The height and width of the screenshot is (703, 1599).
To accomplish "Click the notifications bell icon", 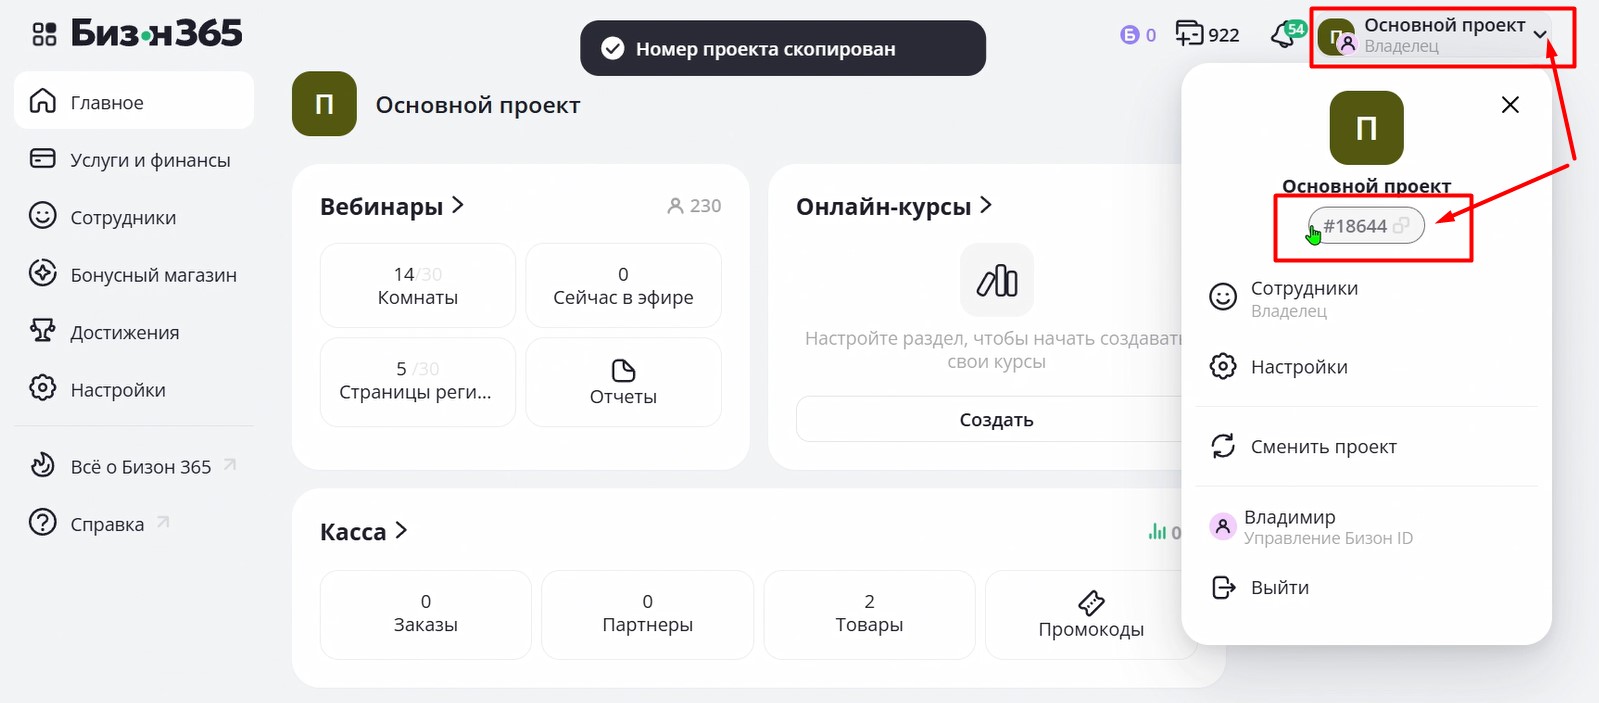I will coord(1284,35).
